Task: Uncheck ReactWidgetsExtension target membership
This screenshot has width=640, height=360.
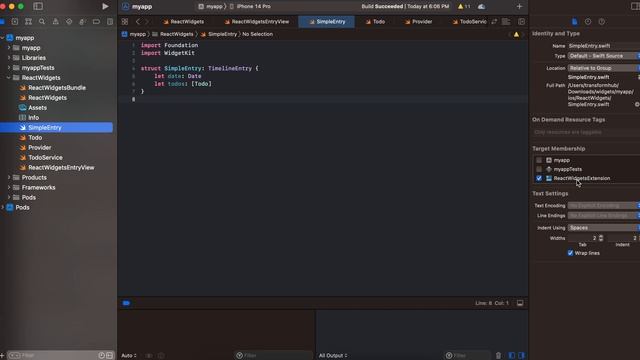Action: click(539, 178)
